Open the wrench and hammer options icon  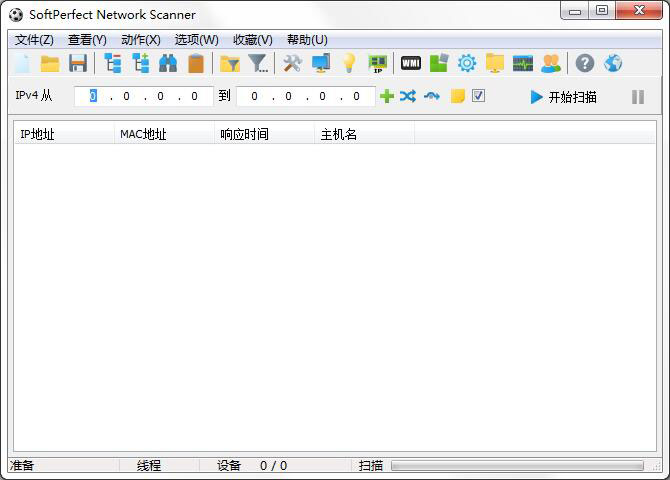coord(292,64)
